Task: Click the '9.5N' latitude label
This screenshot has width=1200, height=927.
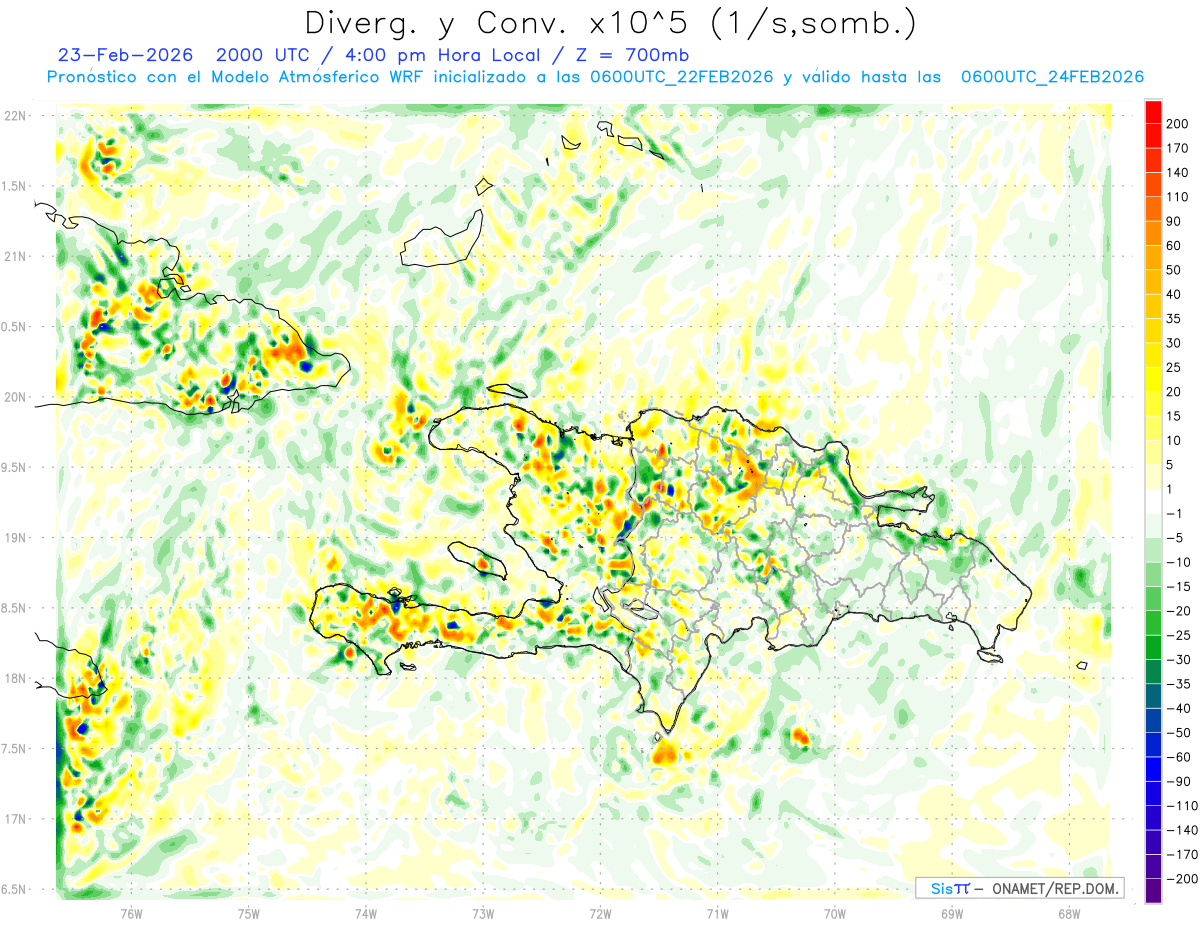Action: 15,468
